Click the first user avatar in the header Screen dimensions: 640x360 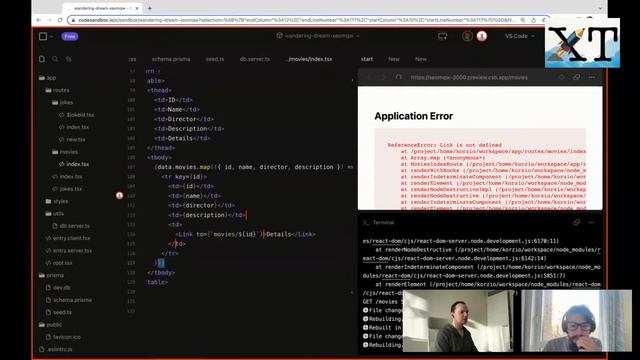(467, 36)
